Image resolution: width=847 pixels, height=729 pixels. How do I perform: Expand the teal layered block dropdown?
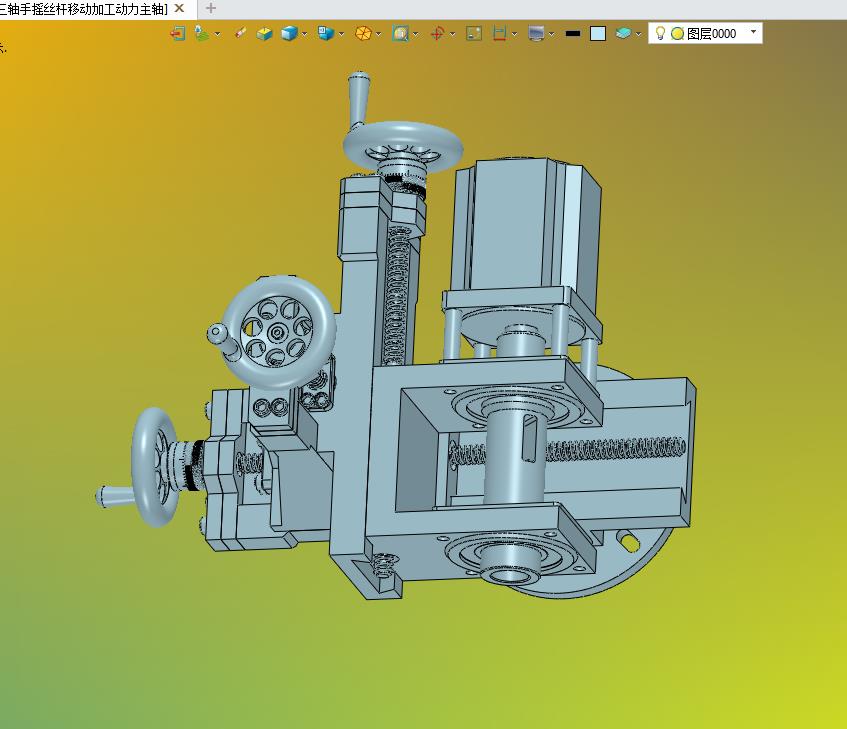(638, 34)
